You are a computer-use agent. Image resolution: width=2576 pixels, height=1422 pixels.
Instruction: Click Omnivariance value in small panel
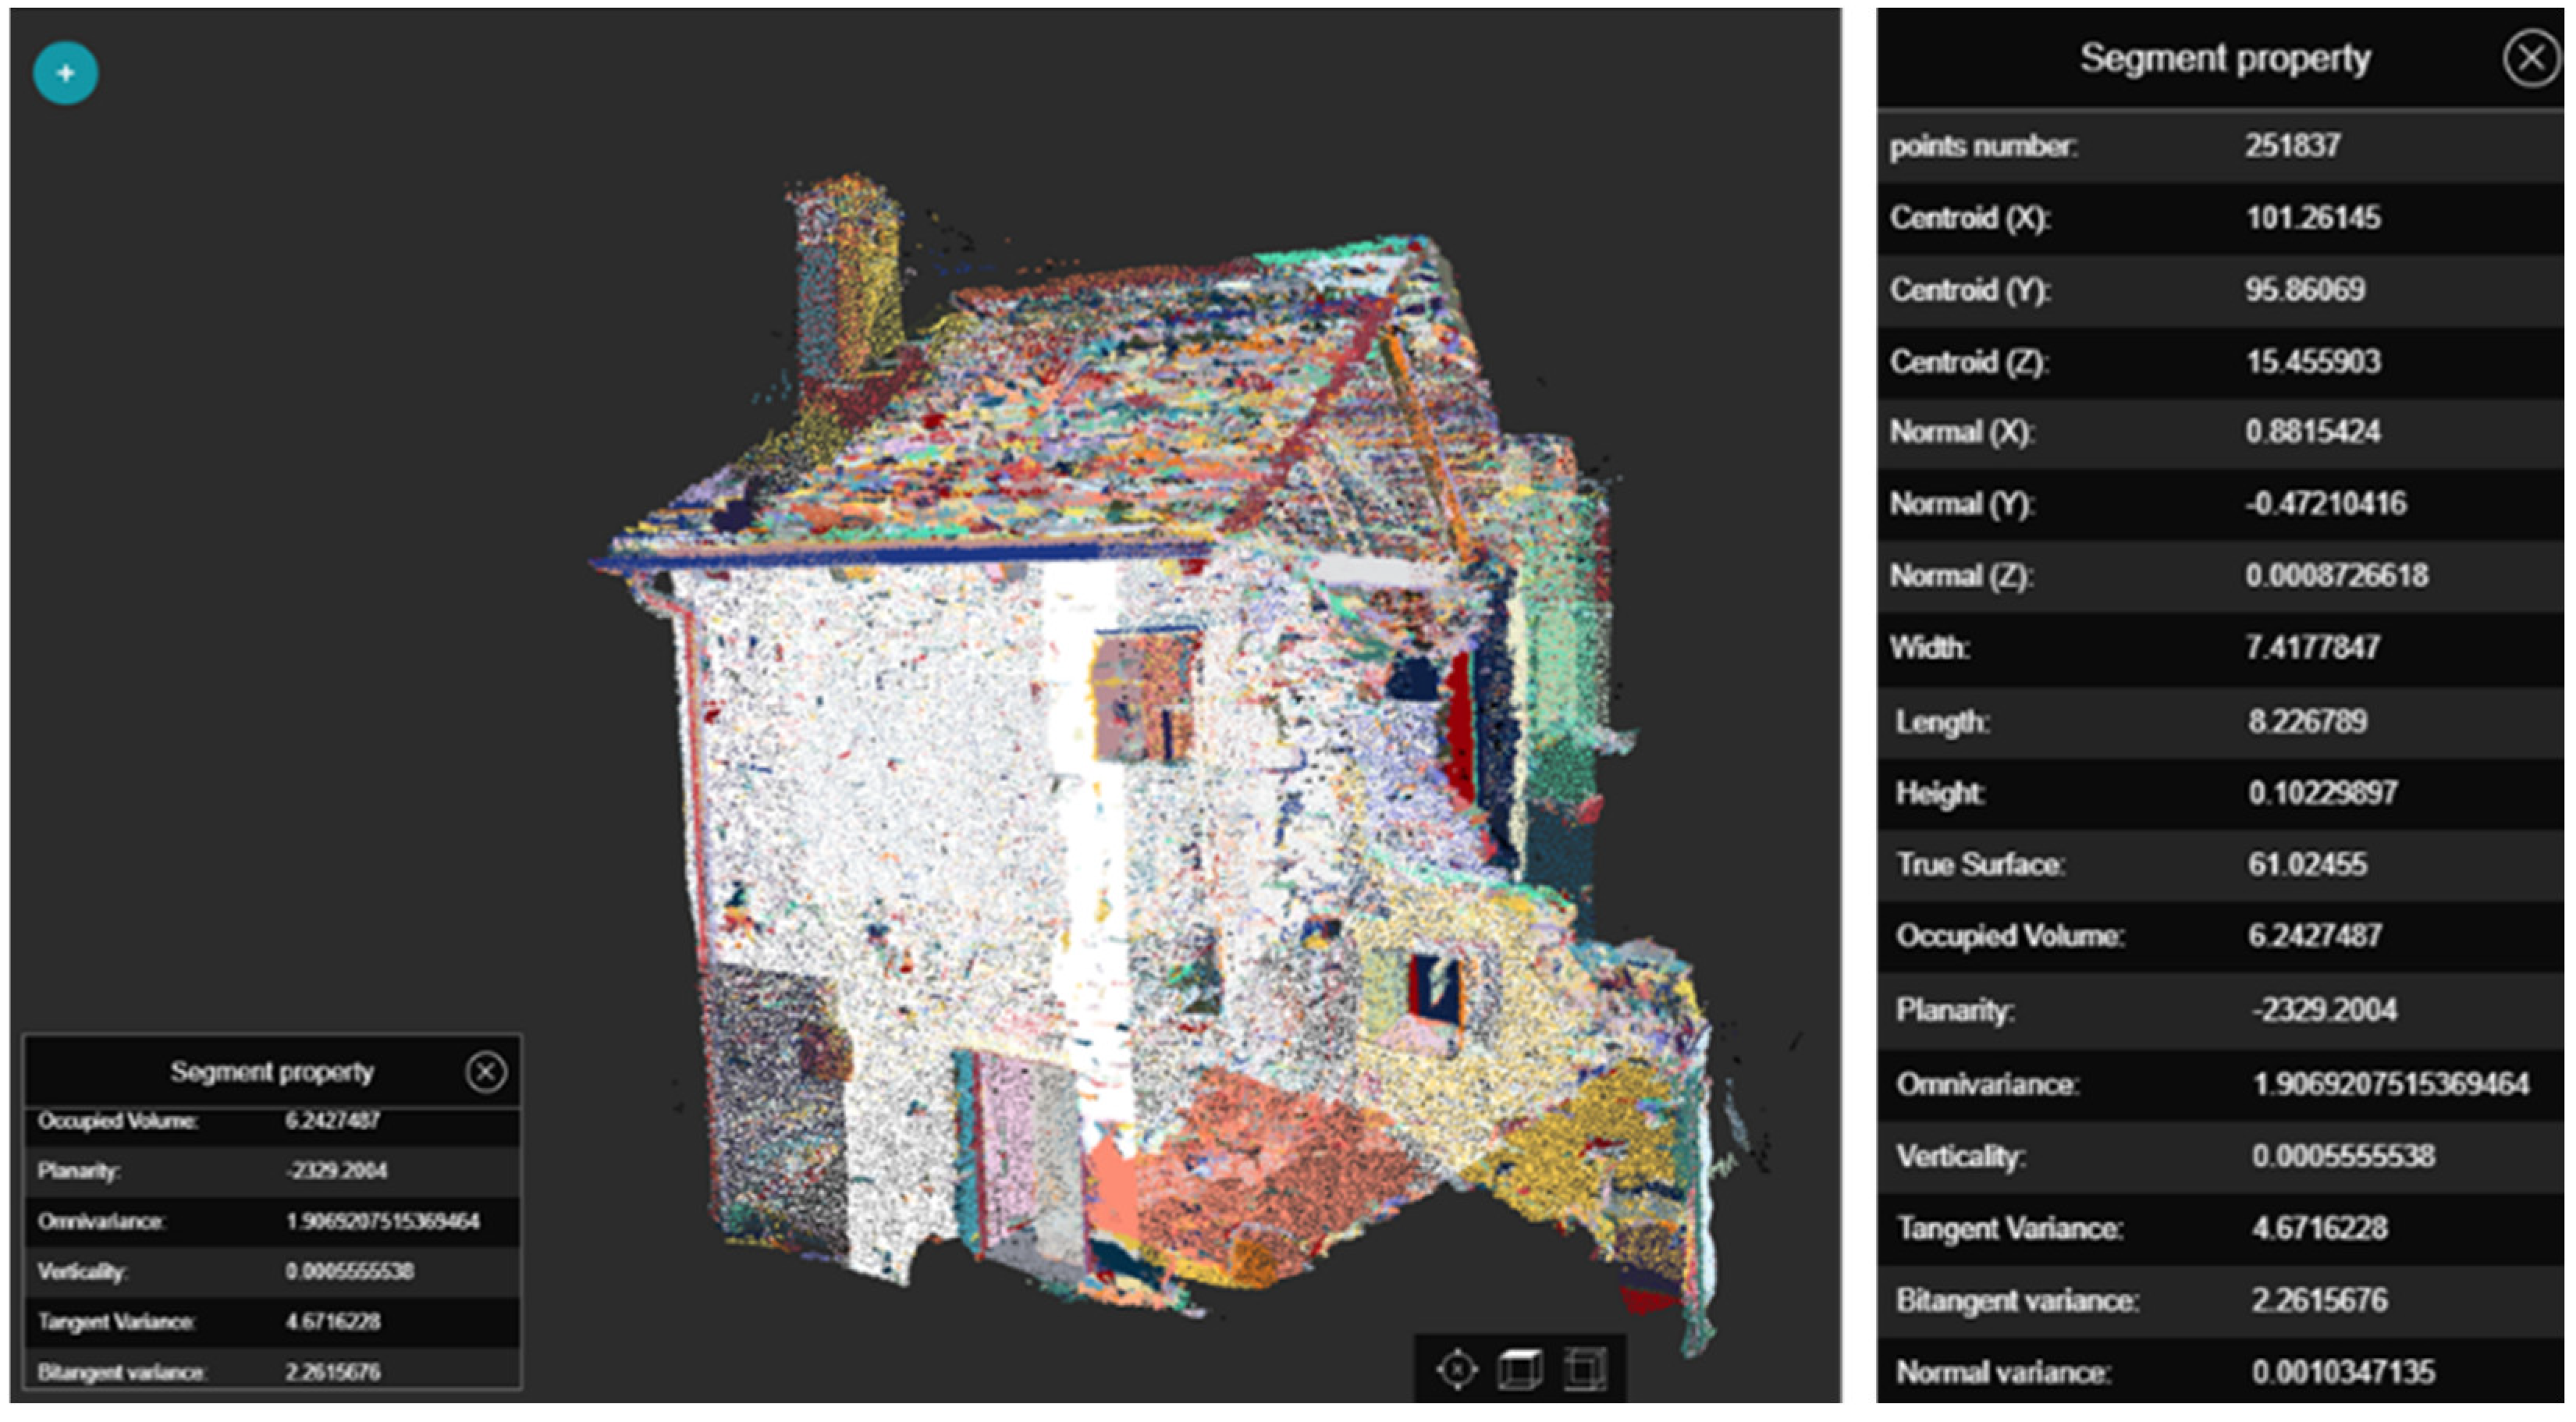coord(382,1221)
